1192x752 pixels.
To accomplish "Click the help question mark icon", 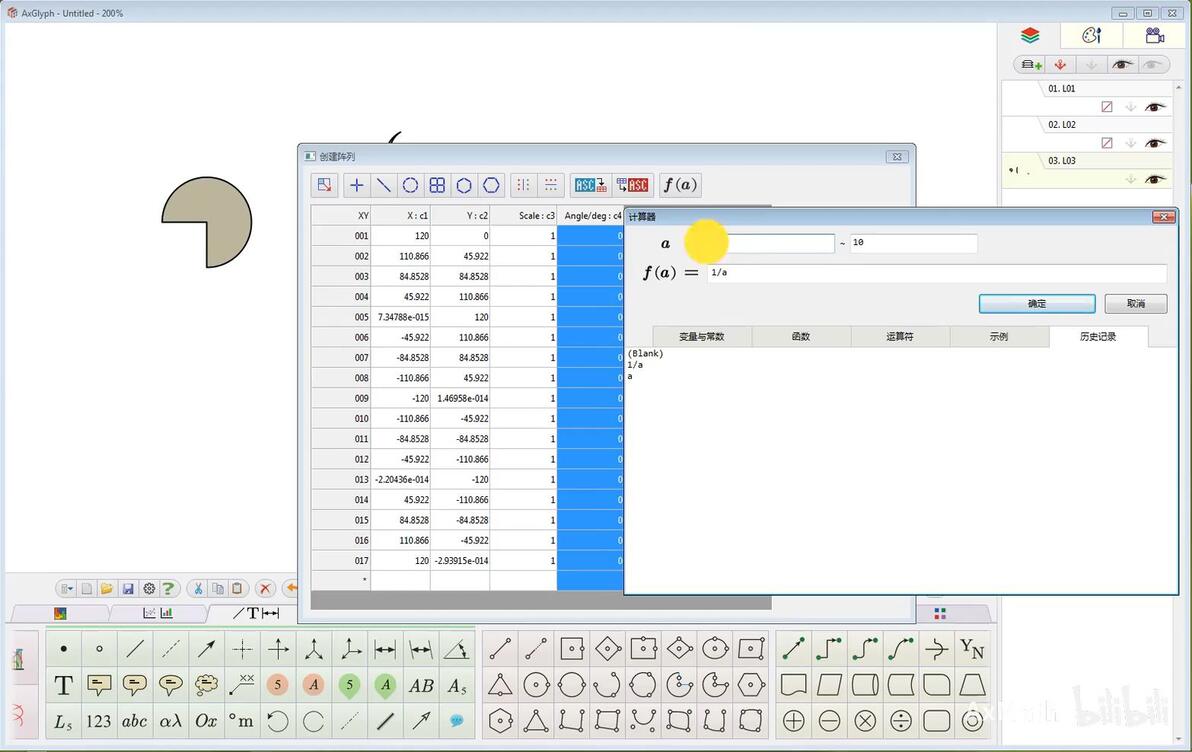I will pos(168,588).
